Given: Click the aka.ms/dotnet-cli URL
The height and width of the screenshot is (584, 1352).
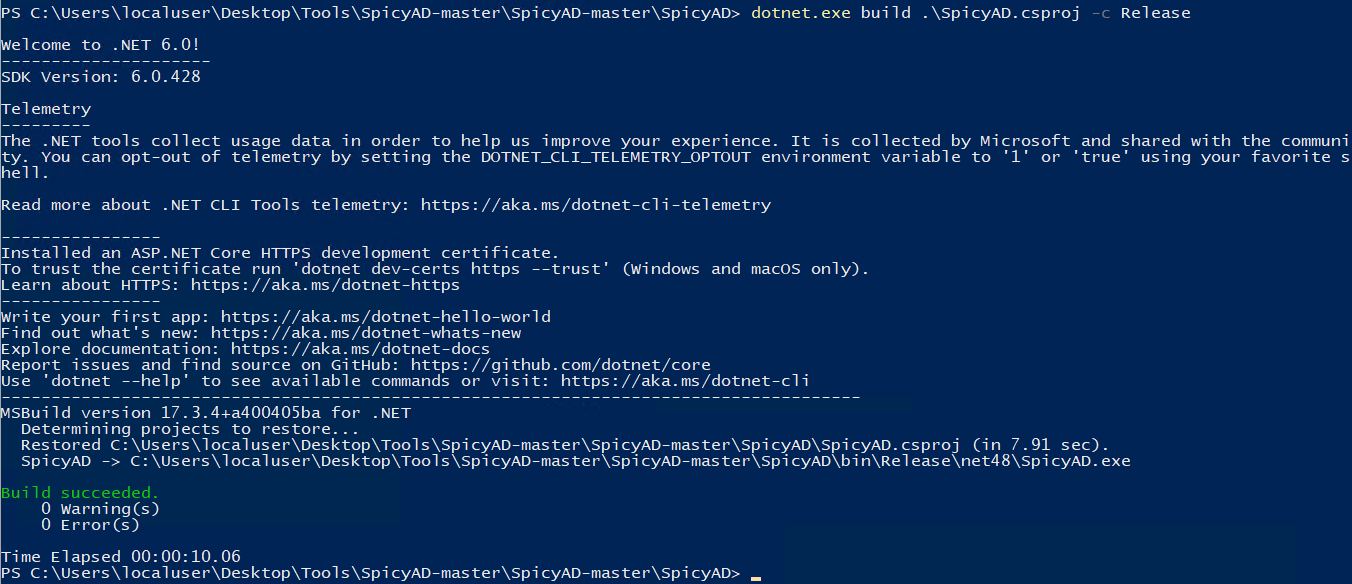Looking at the screenshot, I should tap(685, 381).
